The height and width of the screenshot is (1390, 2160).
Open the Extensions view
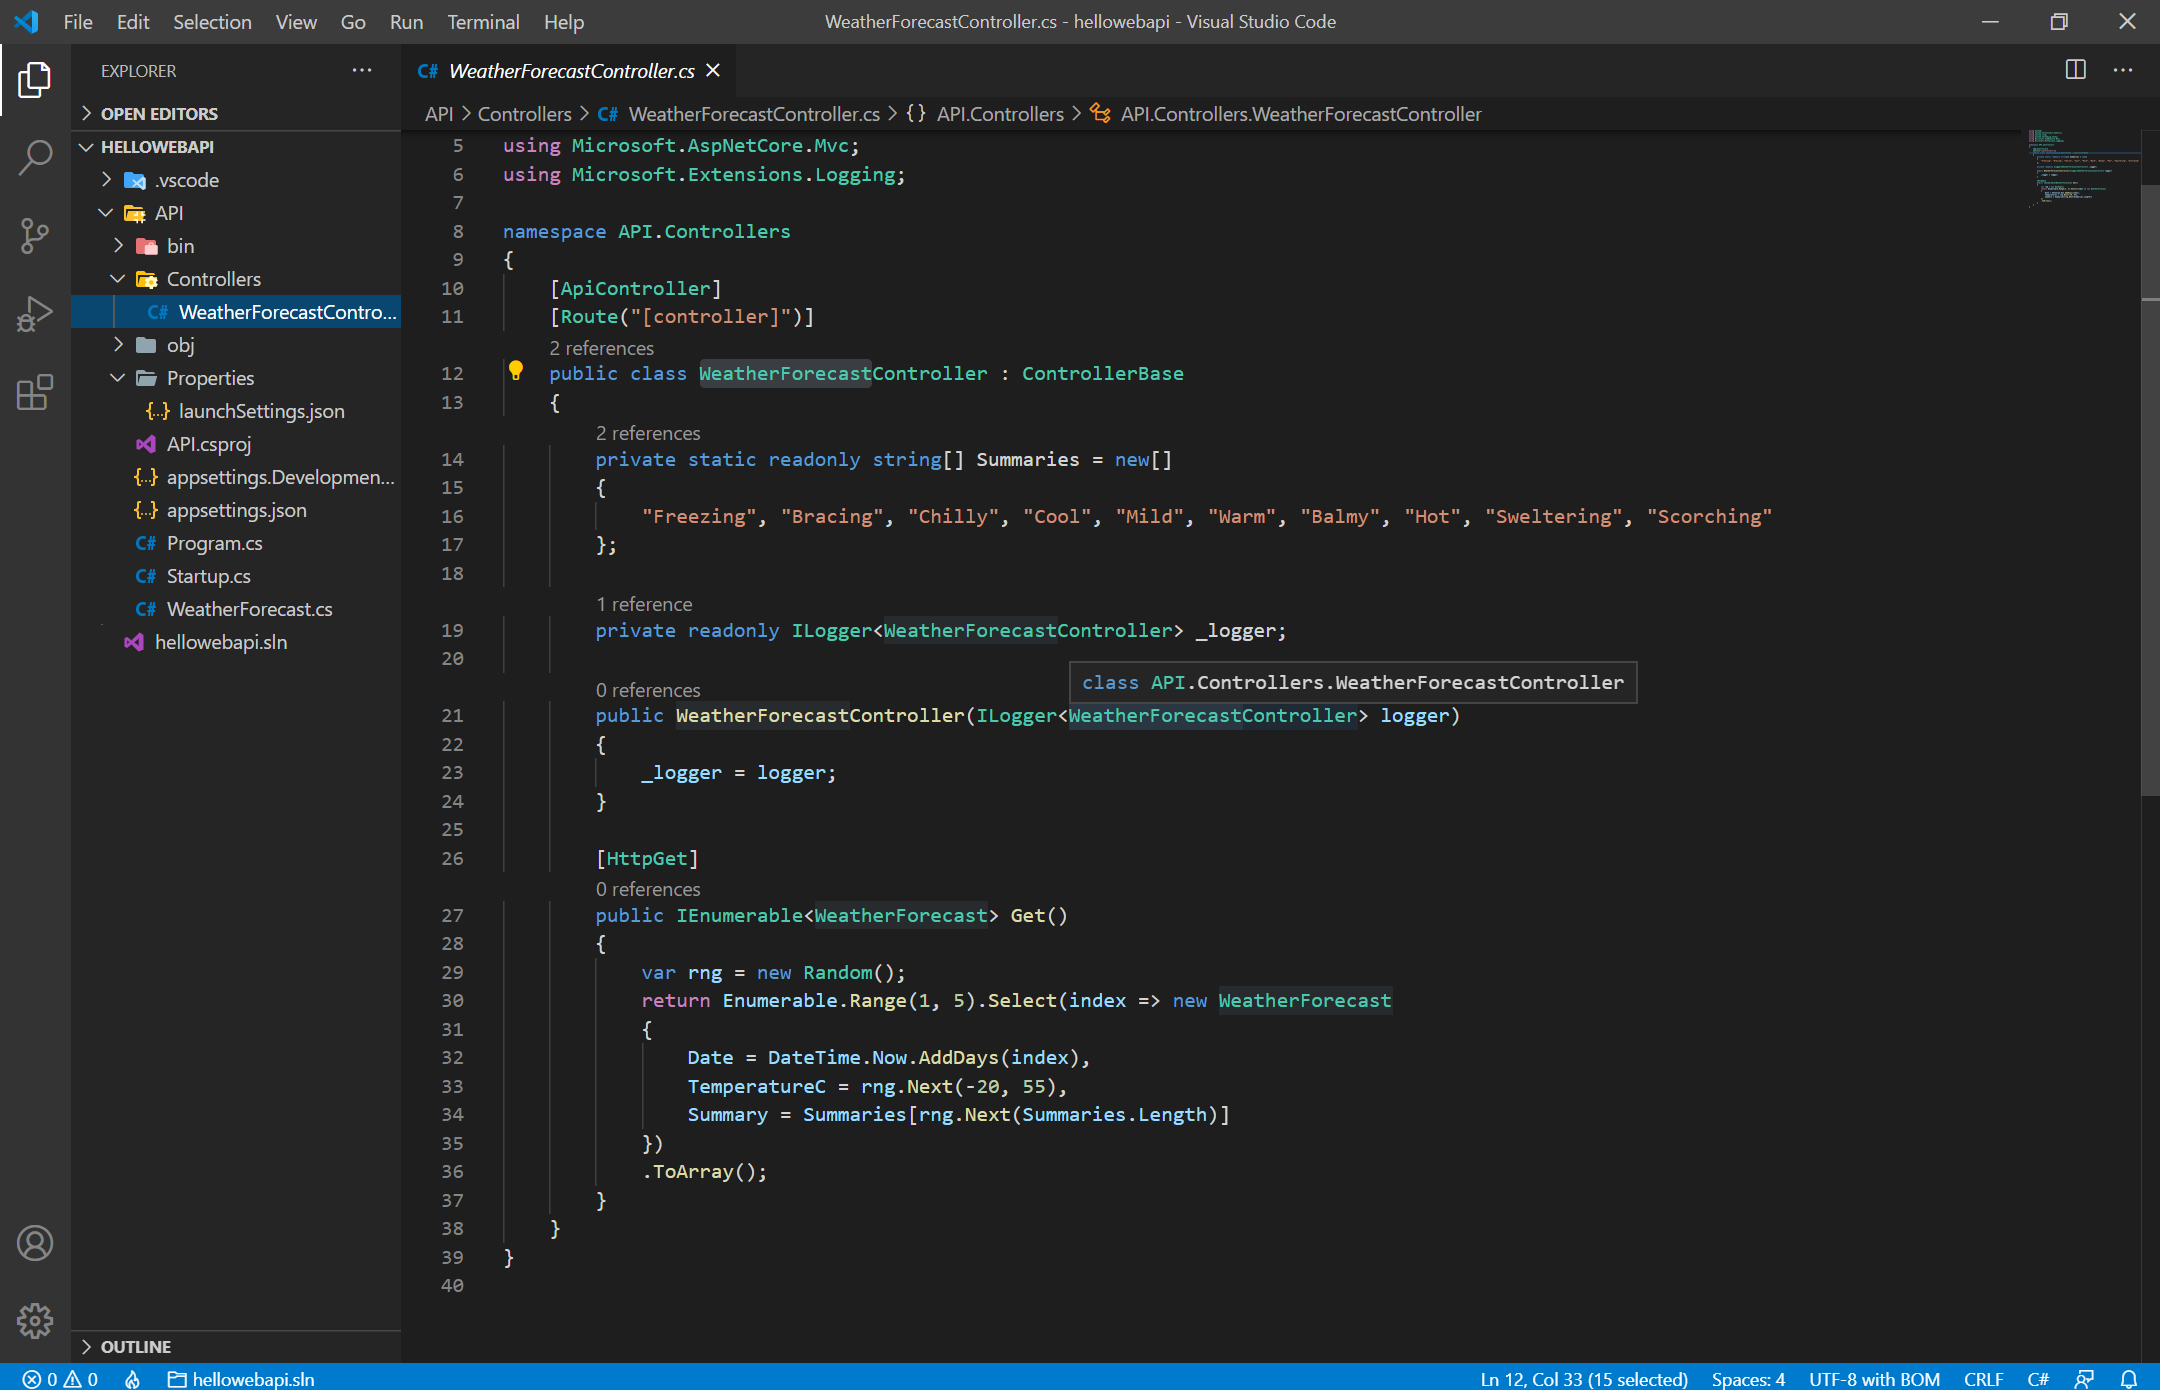pyautogui.click(x=35, y=392)
